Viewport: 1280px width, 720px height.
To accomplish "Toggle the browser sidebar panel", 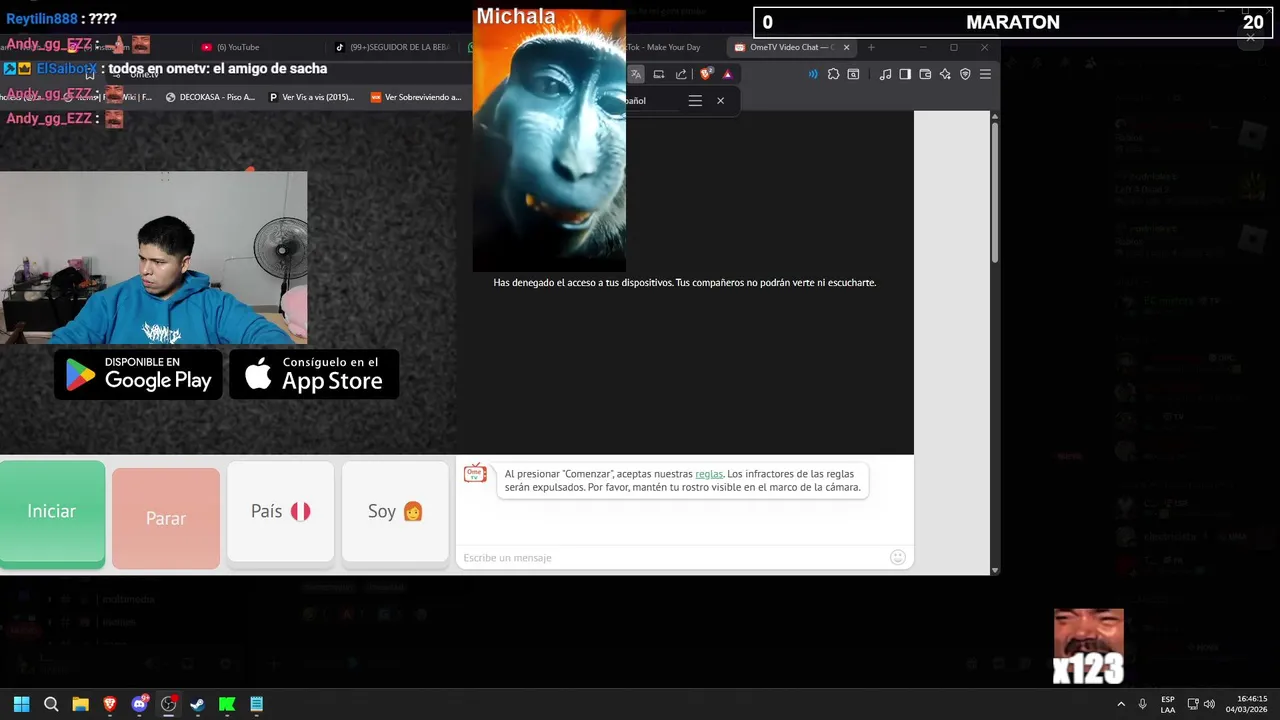I will tap(905, 74).
